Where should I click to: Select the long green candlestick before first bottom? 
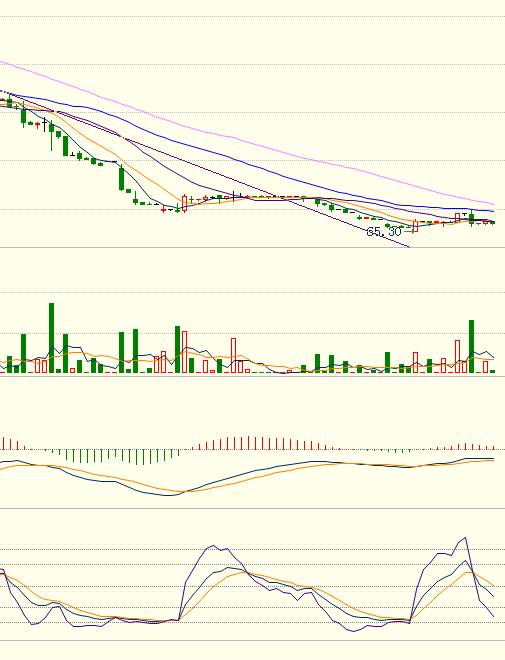click(x=122, y=178)
